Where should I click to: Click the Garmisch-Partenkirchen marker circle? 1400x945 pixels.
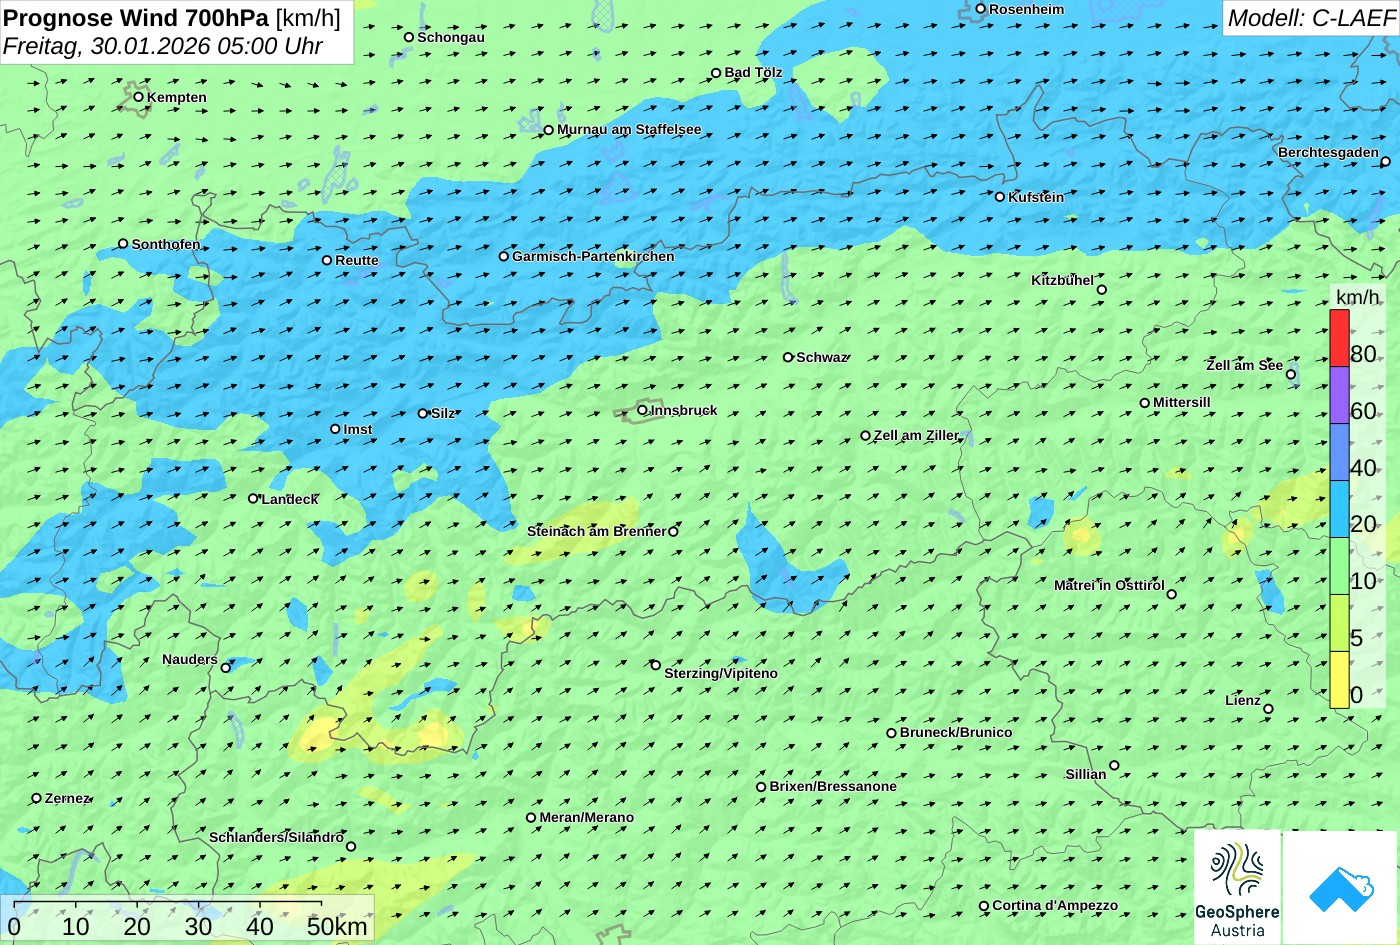click(504, 256)
